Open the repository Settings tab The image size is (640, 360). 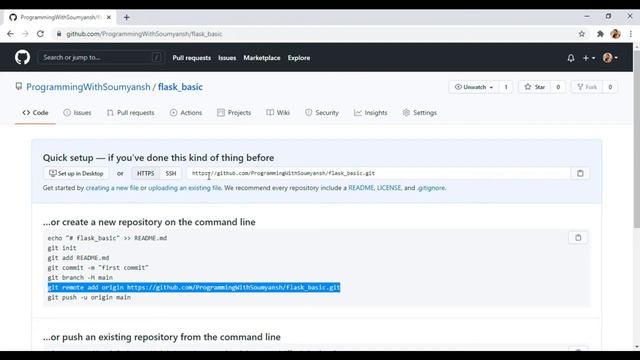(420, 113)
